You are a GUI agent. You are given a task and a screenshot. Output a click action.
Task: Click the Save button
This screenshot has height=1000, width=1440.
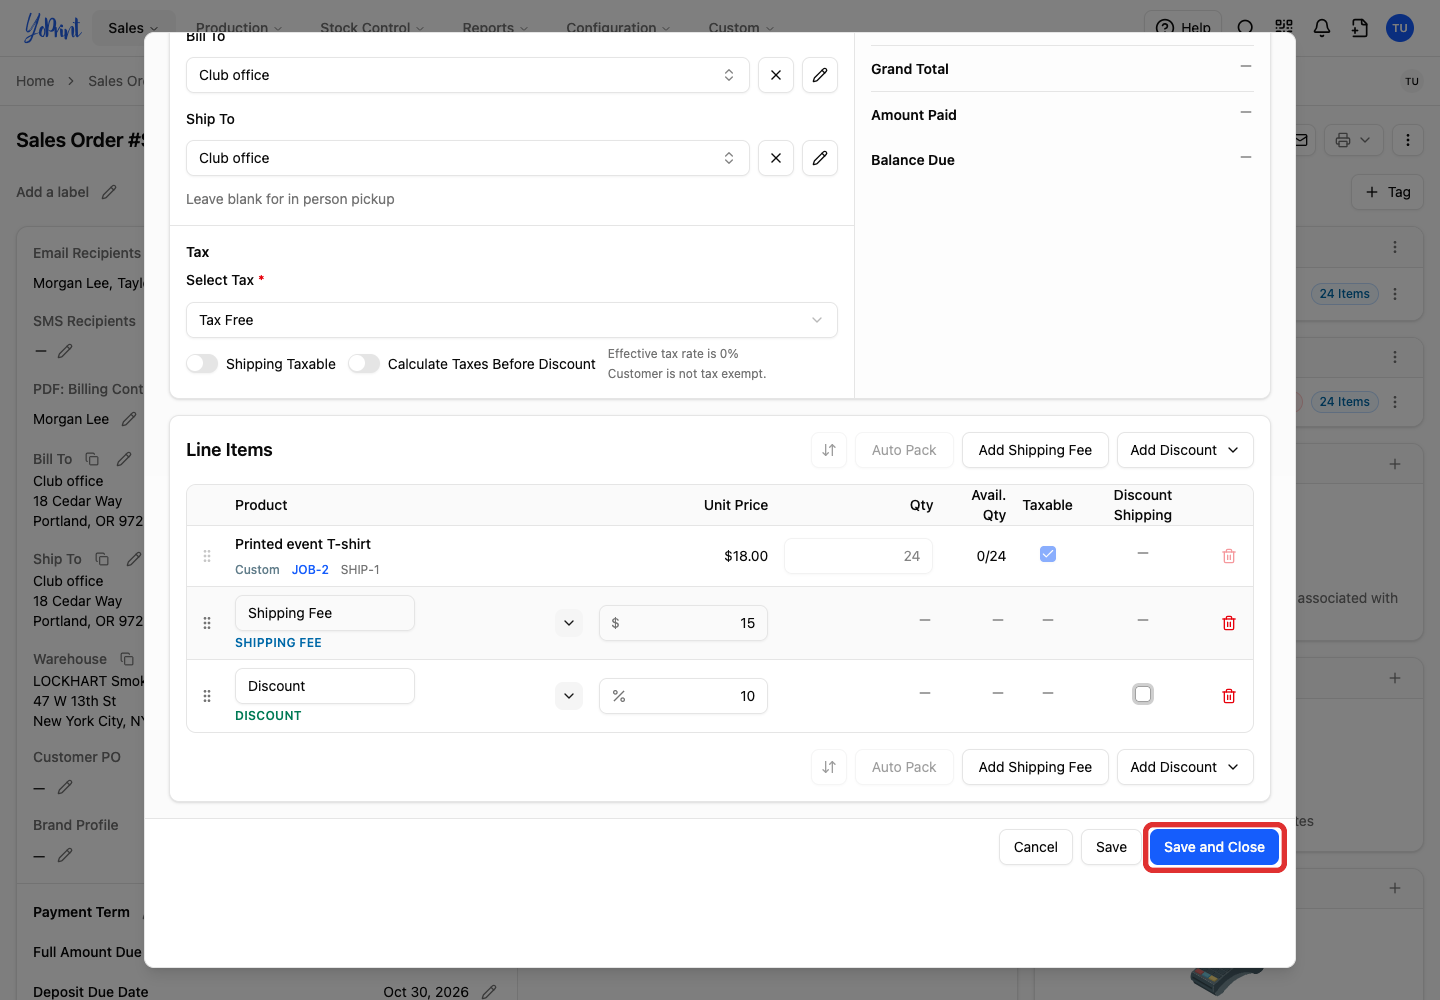pyautogui.click(x=1111, y=847)
